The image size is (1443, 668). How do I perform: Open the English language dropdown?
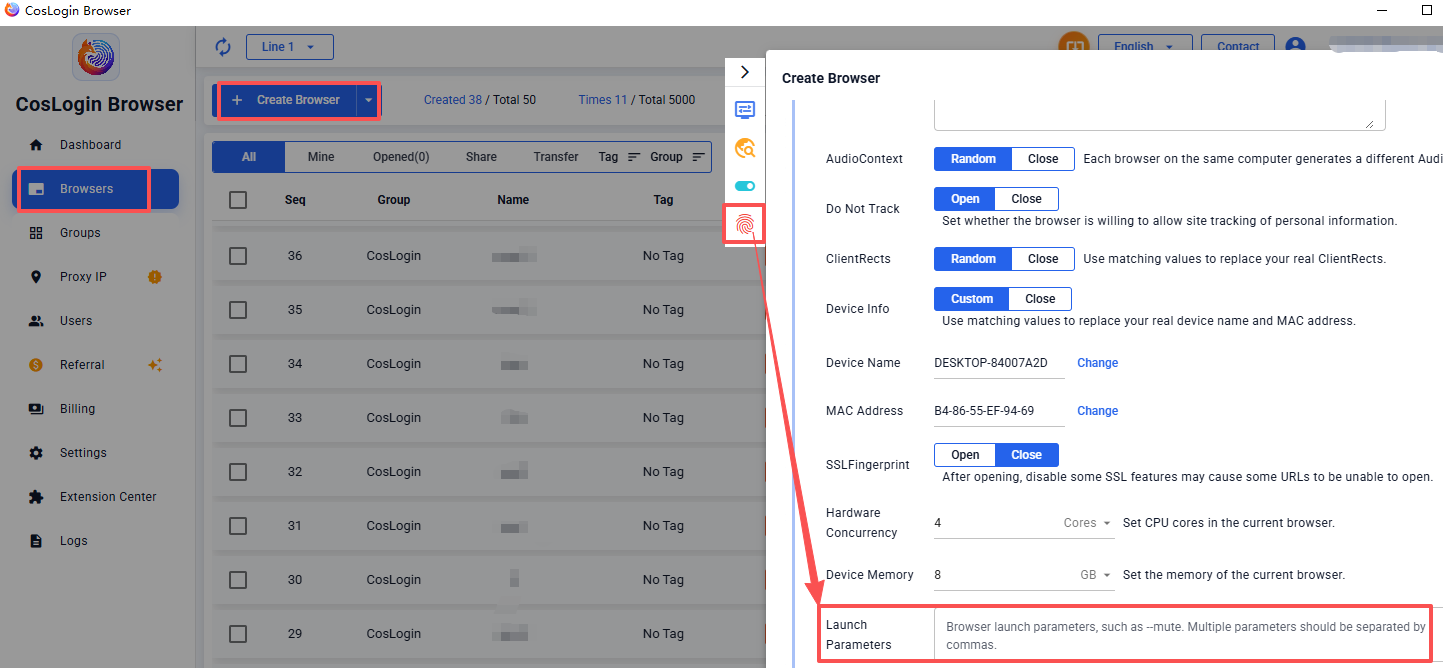(1145, 46)
